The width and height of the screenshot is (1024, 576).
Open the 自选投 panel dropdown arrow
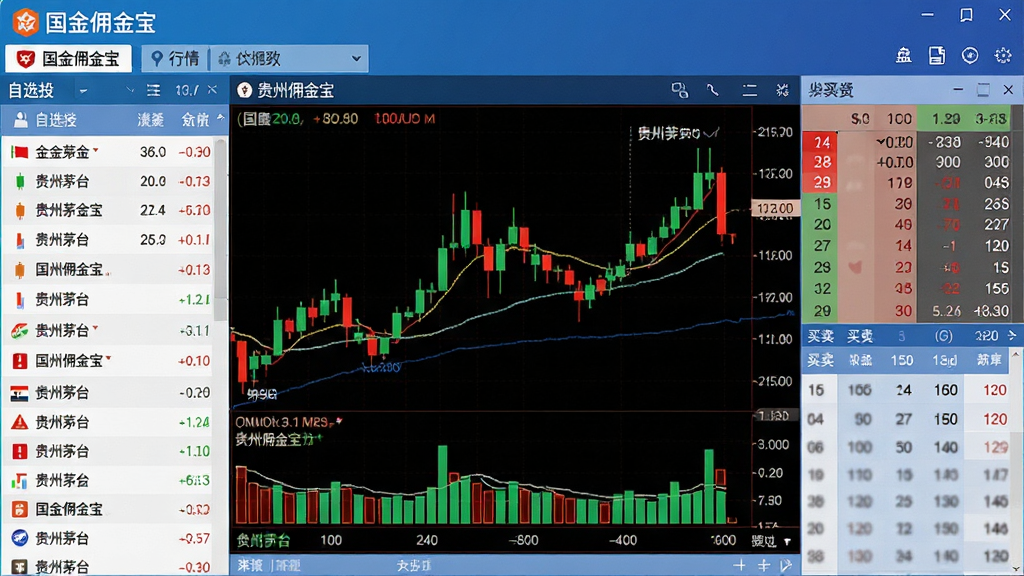click(x=83, y=91)
